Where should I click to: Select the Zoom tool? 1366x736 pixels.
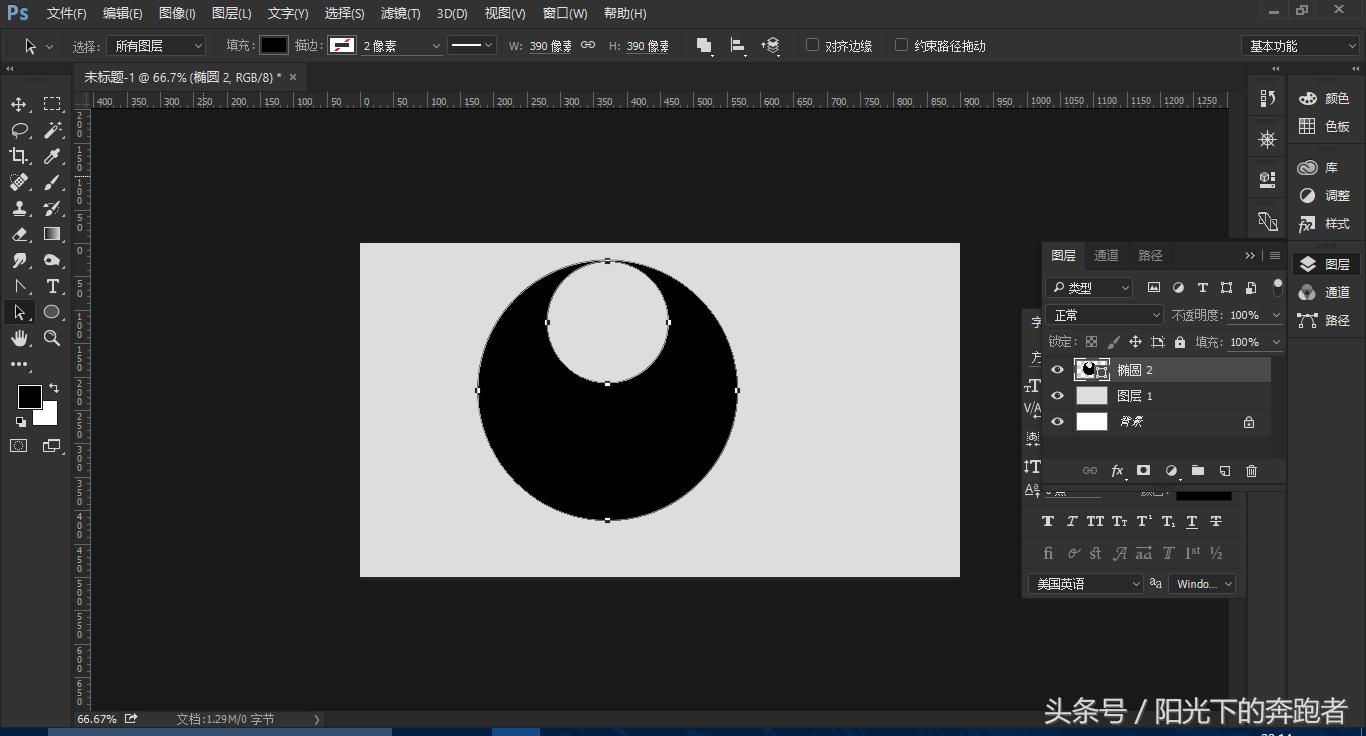[x=52, y=339]
